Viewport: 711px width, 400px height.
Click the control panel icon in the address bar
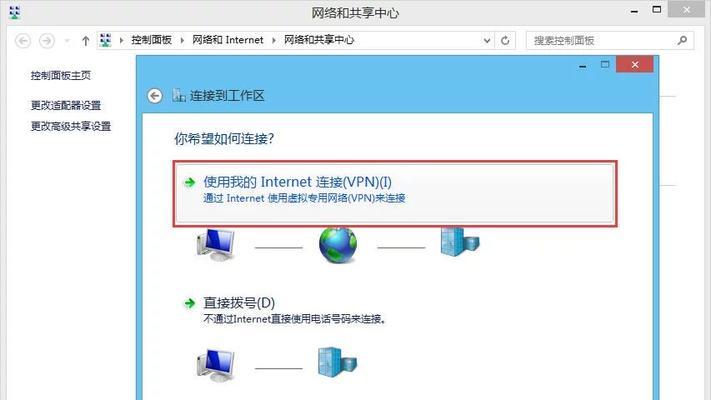tap(106, 40)
